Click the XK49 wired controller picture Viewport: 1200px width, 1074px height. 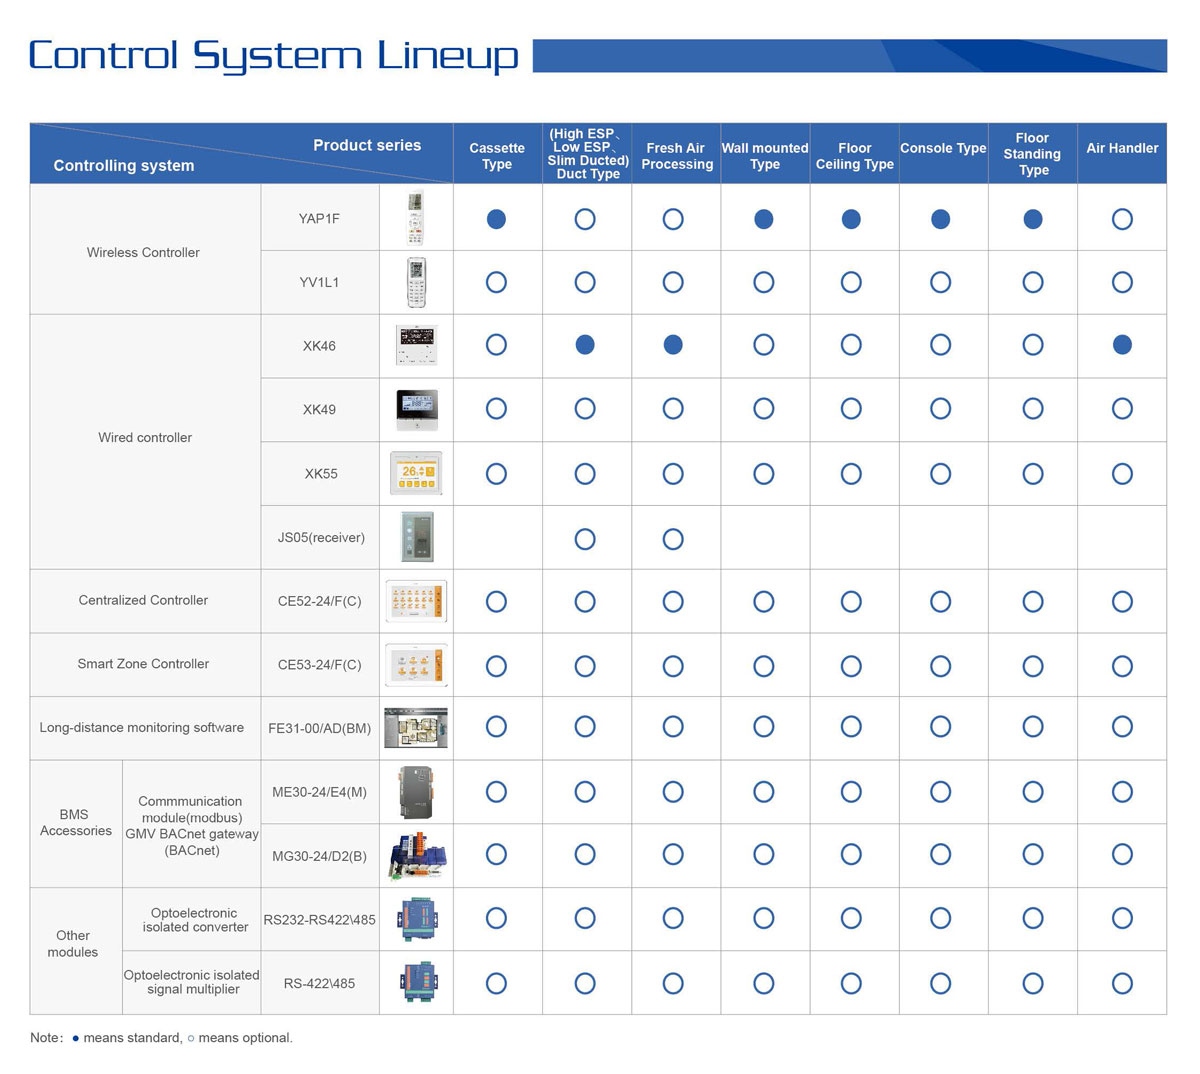tap(416, 409)
